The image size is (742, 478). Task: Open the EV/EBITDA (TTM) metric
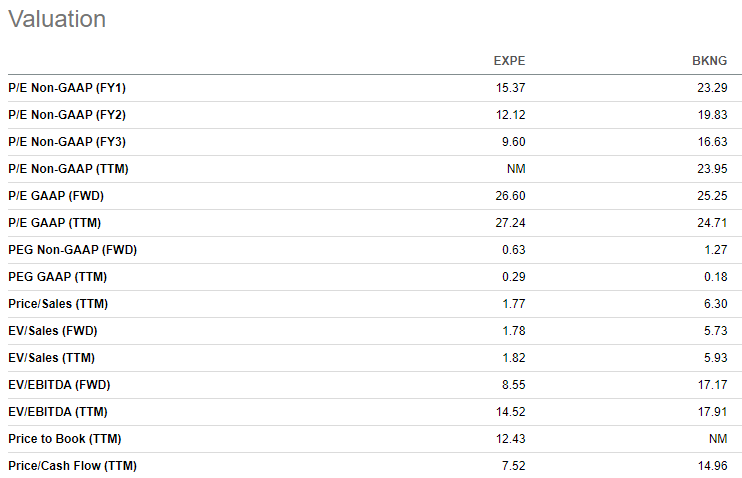click(58, 412)
